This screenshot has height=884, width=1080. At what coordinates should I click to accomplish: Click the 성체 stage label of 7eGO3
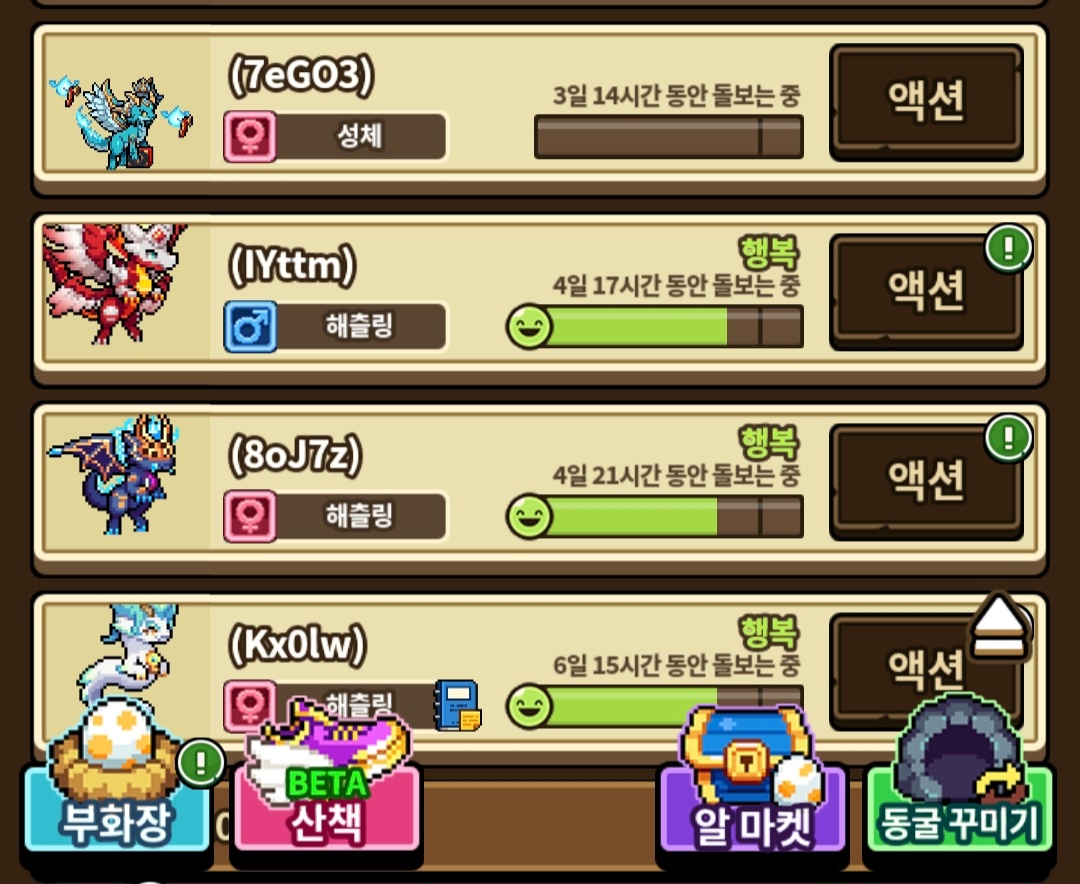point(360,136)
